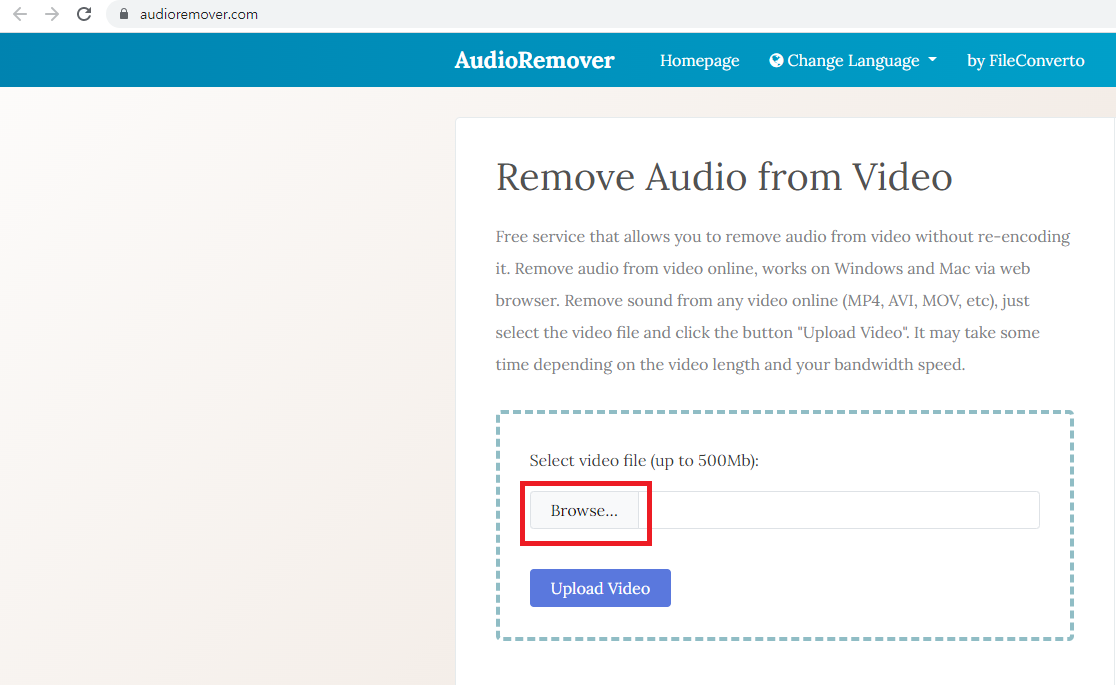
Task: Click the padlock site security icon
Action: tap(124, 14)
